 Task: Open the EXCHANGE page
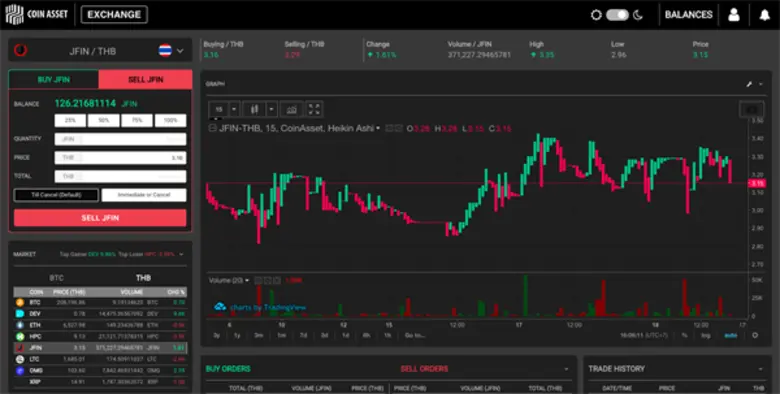click(x=114, y=14)
